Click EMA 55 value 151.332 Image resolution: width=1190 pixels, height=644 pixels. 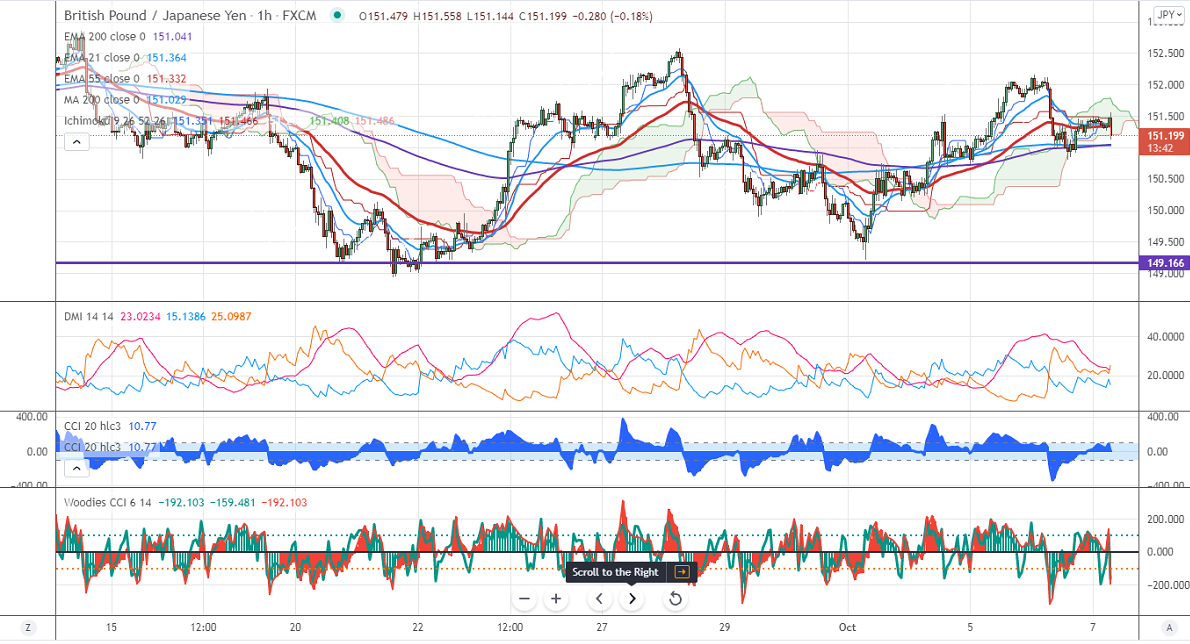point(166,79)
